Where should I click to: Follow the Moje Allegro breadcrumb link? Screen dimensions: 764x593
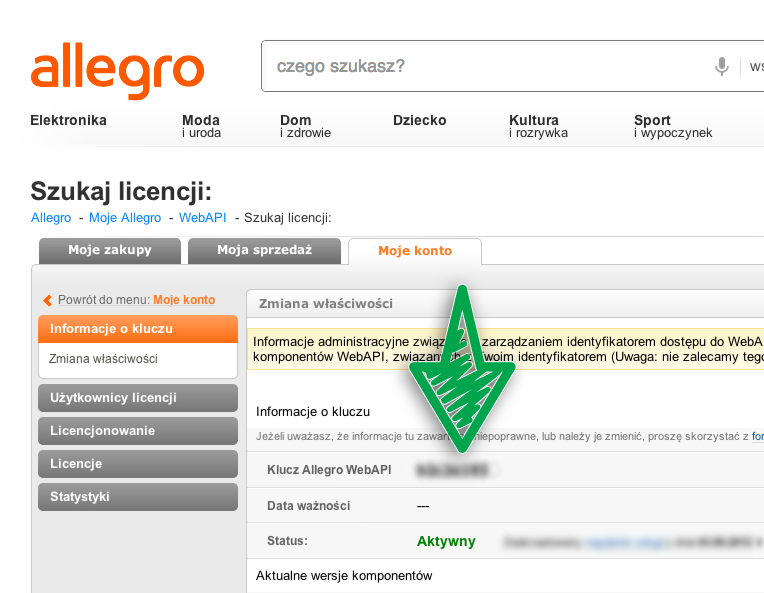[125, 218]
